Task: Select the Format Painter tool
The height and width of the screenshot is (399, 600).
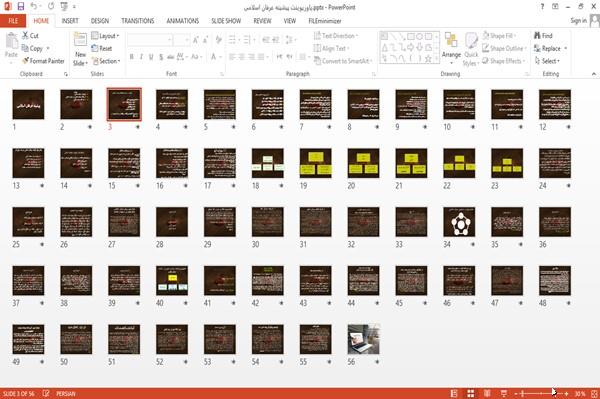Action: pyautogui.click(x=43, y=61)
